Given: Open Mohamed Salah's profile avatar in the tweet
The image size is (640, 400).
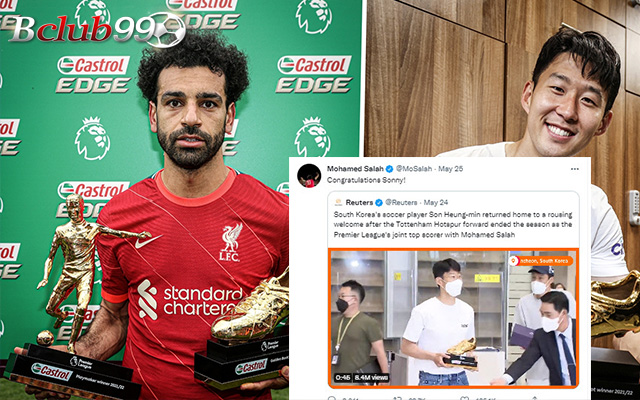Looking at the screenshot, I should point(309,176).
